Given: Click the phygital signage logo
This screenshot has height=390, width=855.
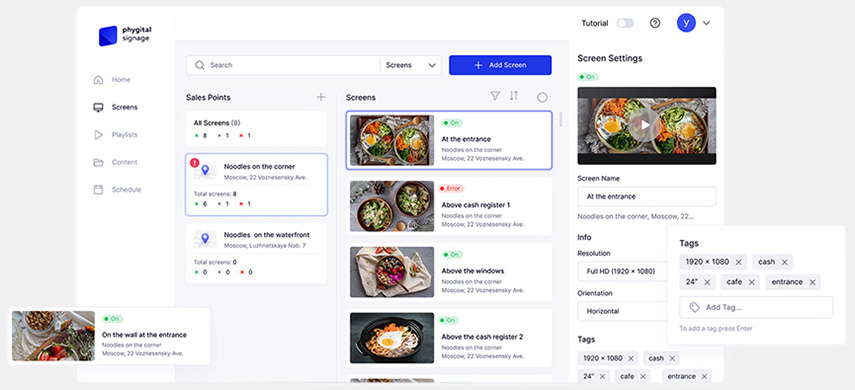Looking at the screenshot, I should (124, 35).
